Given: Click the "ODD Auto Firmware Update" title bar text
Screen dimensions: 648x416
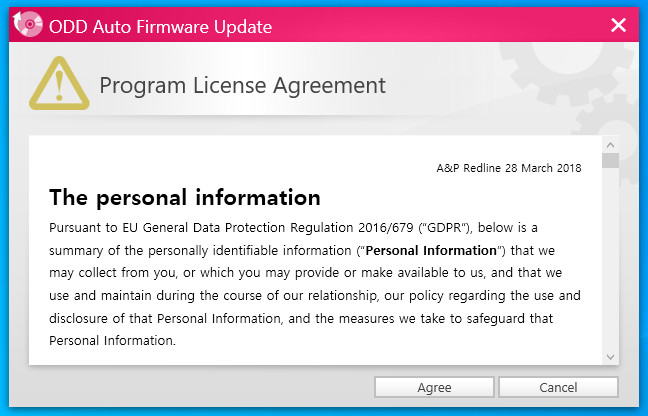Looking at the screenshot, I should coord(160,26).
